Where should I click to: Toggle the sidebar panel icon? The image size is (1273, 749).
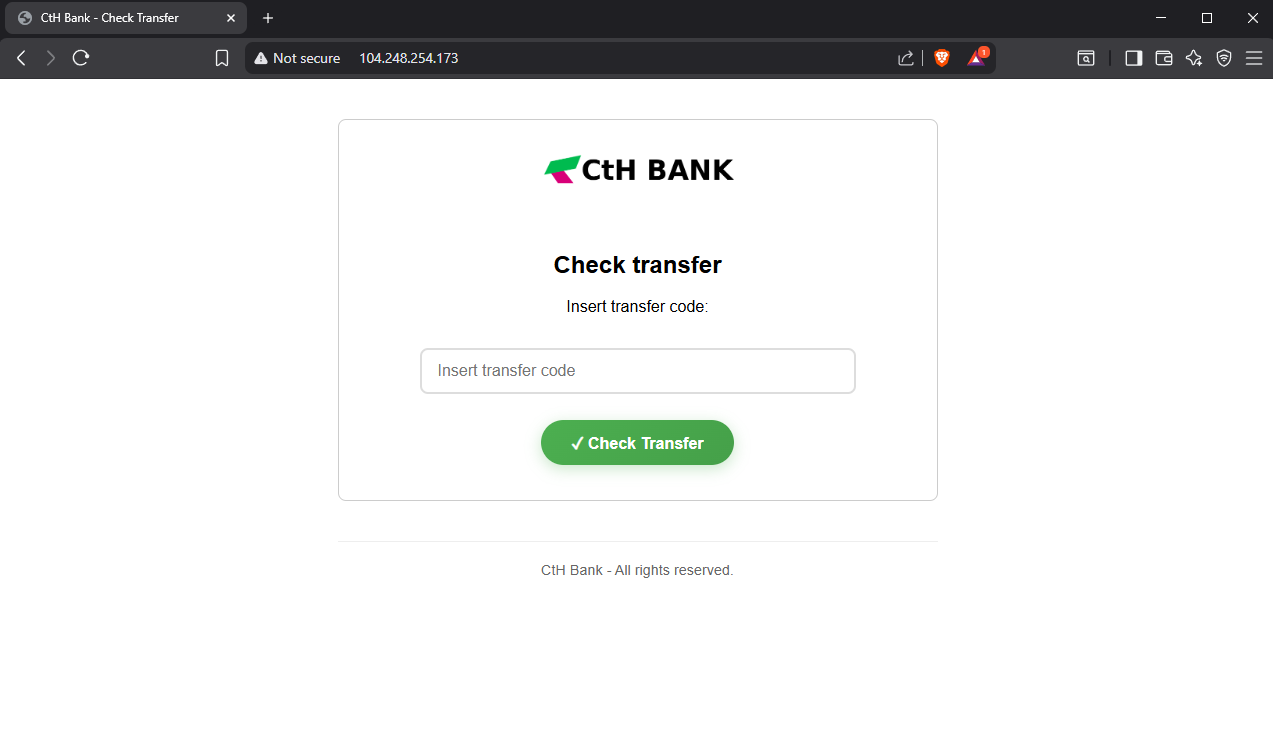click(1133, 58)
